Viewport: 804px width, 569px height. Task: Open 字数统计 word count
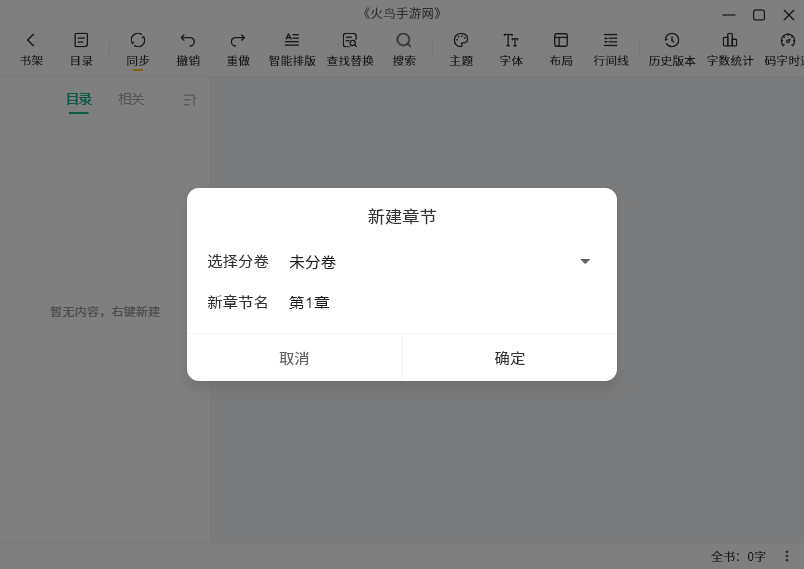point(730,50)
